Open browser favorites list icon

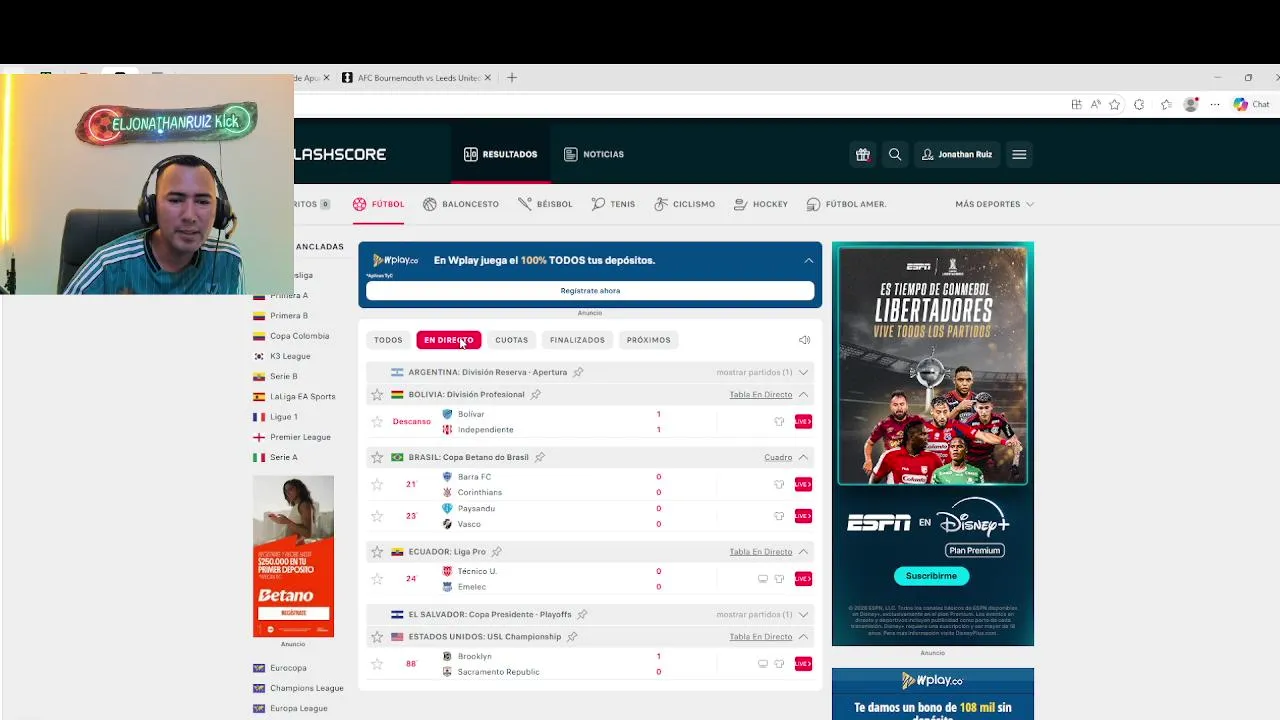click(1166, 104)
